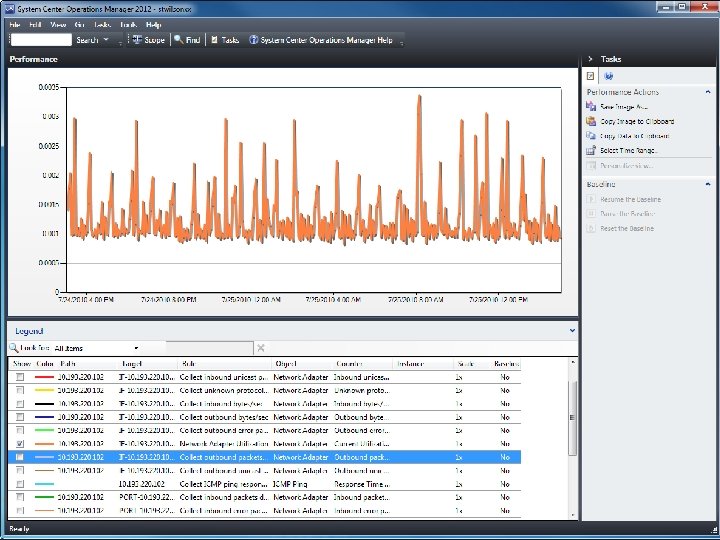The width and height of the screenshot is (720, 540).
Task: Open main toolbar overflow options at right end
Action: point(401,43)
